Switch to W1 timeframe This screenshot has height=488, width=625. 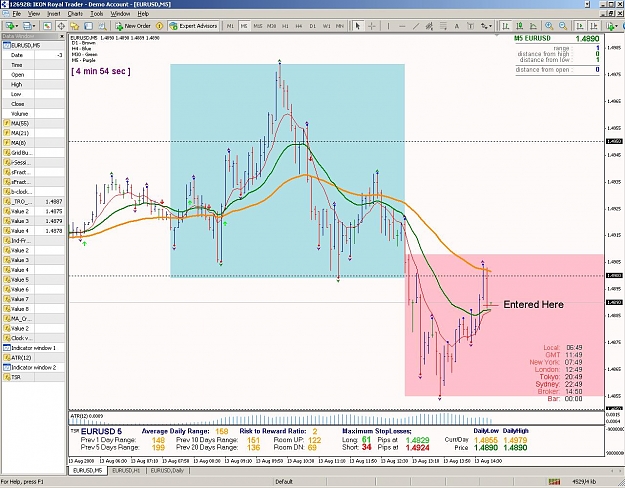tap(326, 26)
